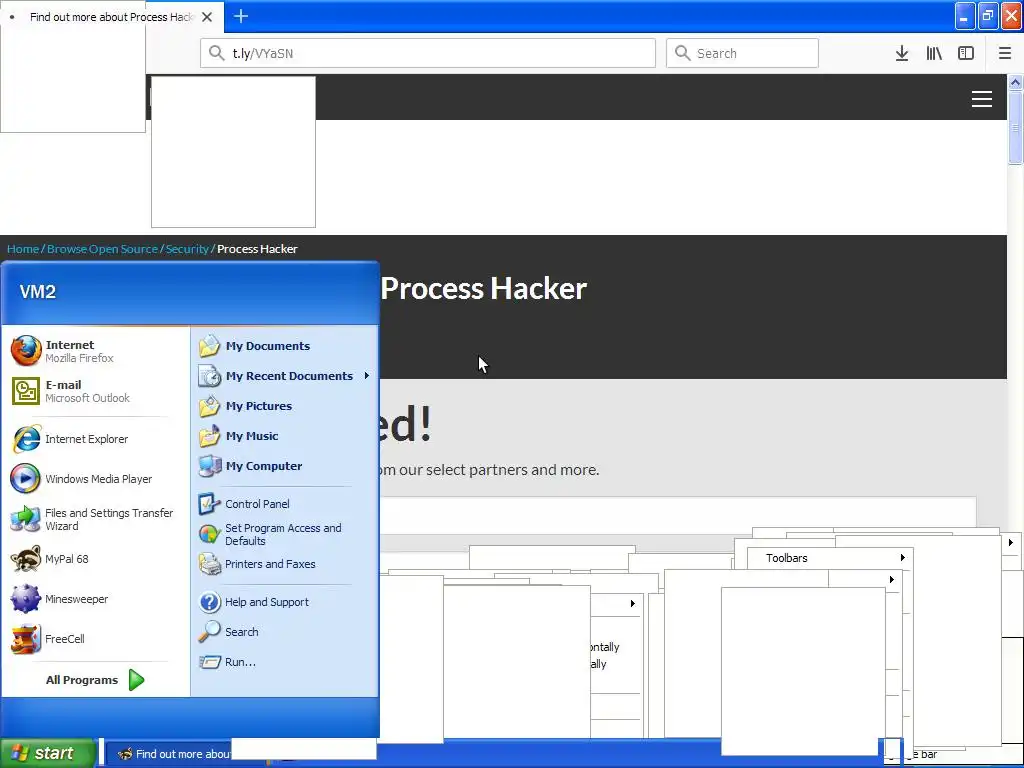Open the Firefox library icon
1024x768 pixels.
[934, 54]
